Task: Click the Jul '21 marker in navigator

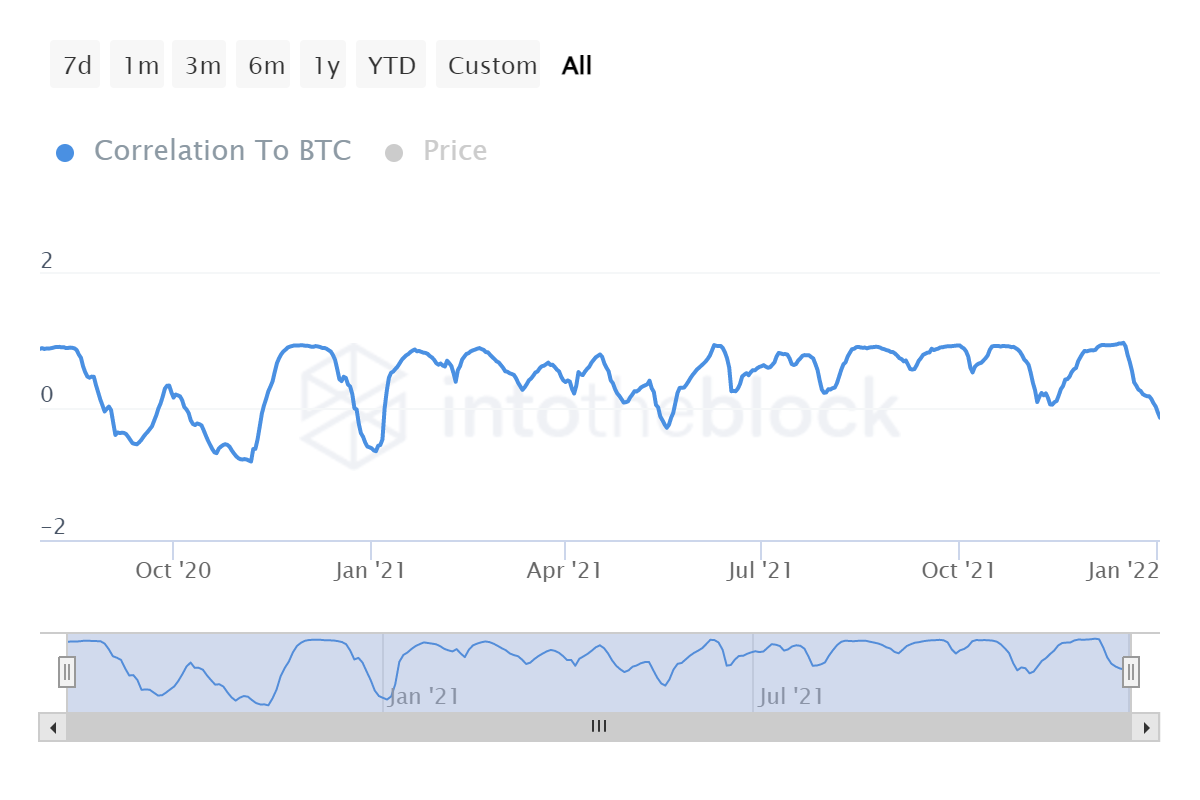Action: (790, 696)
